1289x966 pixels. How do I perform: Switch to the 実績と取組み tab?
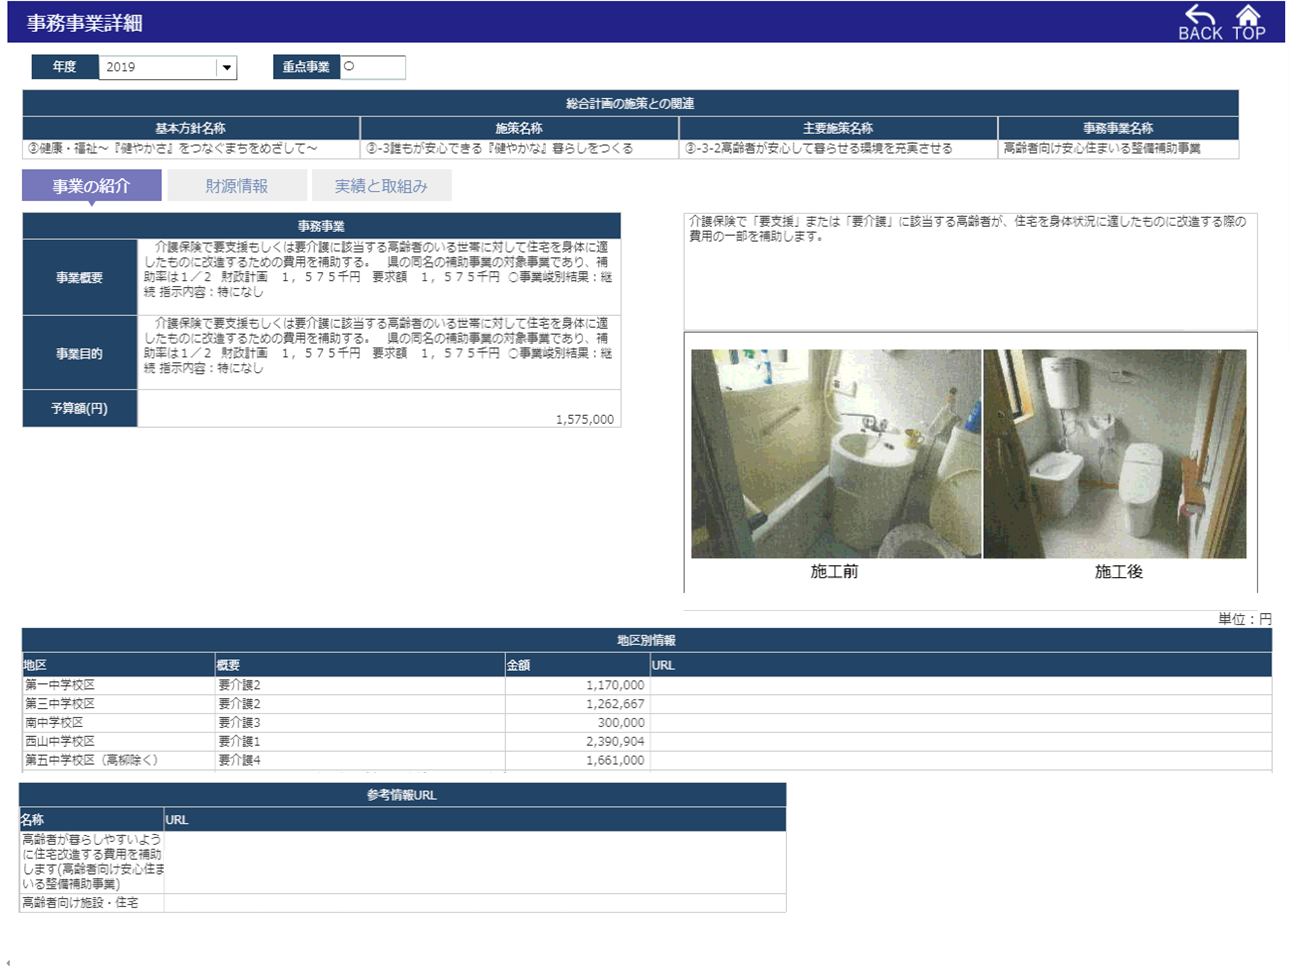pyautogui.click(x=381, y=186)
